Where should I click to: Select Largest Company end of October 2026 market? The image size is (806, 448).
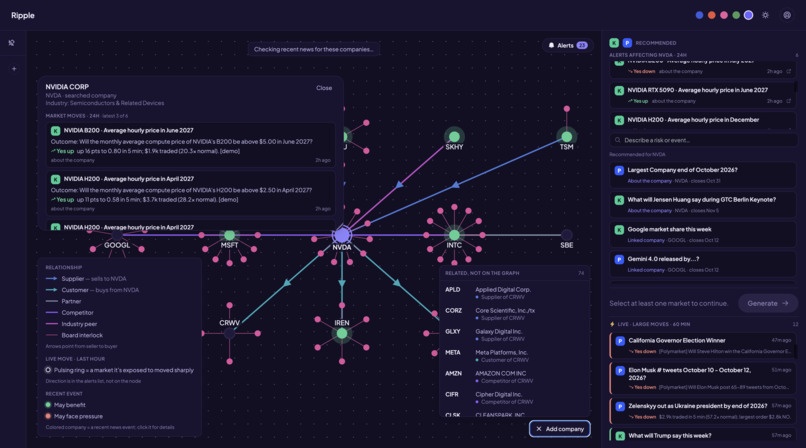point(703,175)
